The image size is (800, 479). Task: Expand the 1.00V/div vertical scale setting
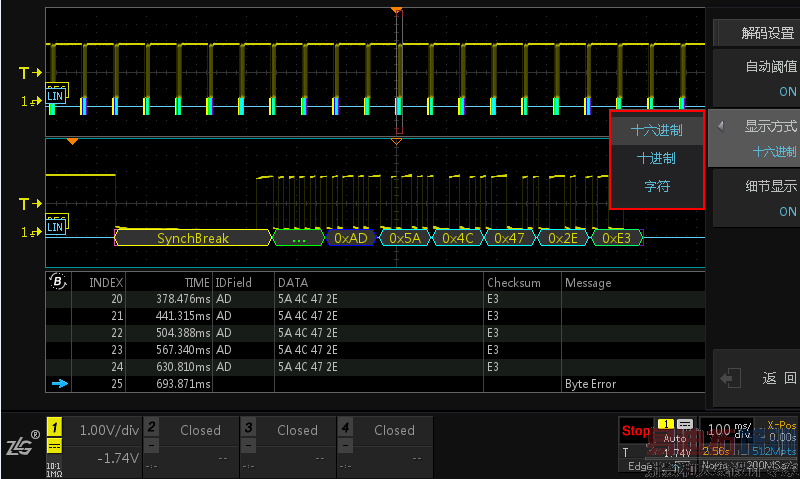[108, 430]
